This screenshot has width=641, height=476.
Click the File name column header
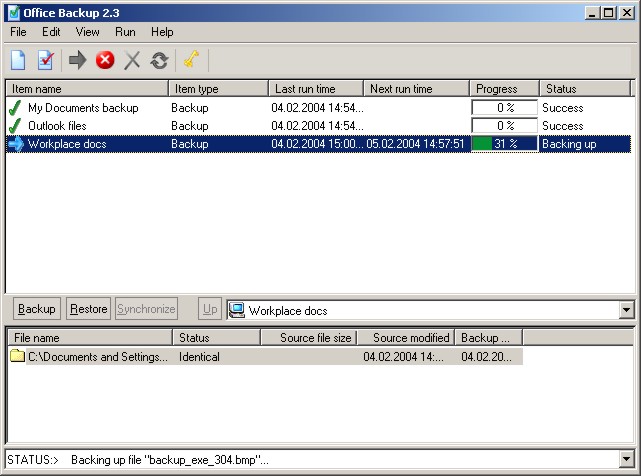[90, 338]
